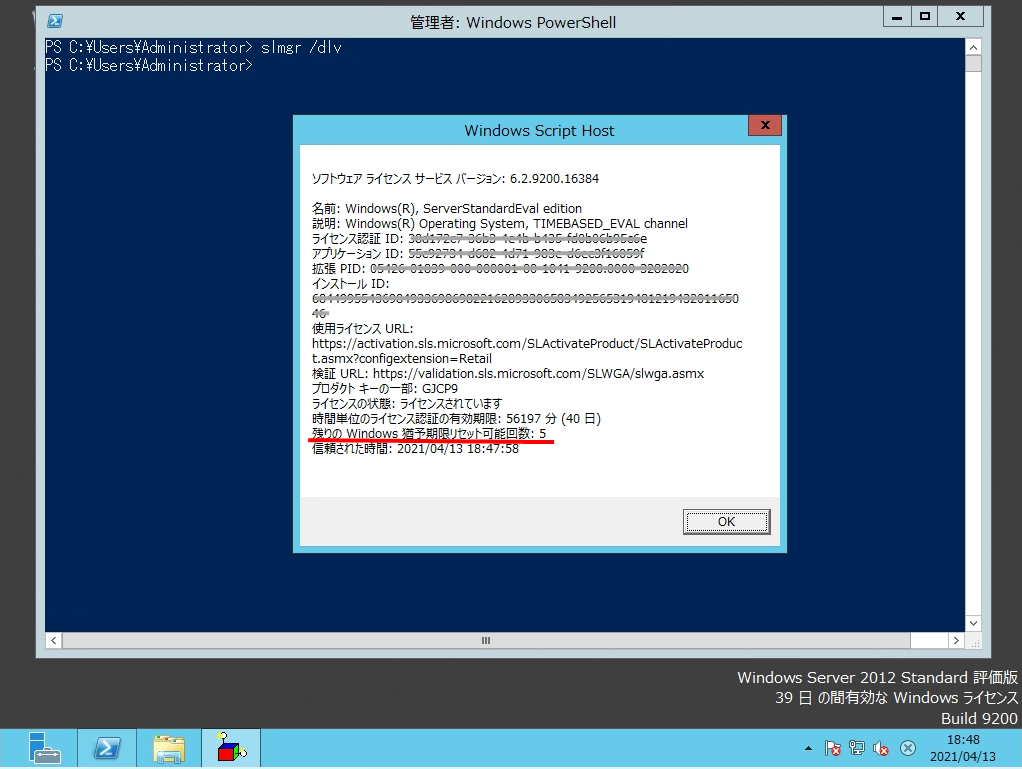Click the PowerShell horizontal scrollbar right arrow
The width and height of the screenshot is (1022, 769).
(956, 641)
